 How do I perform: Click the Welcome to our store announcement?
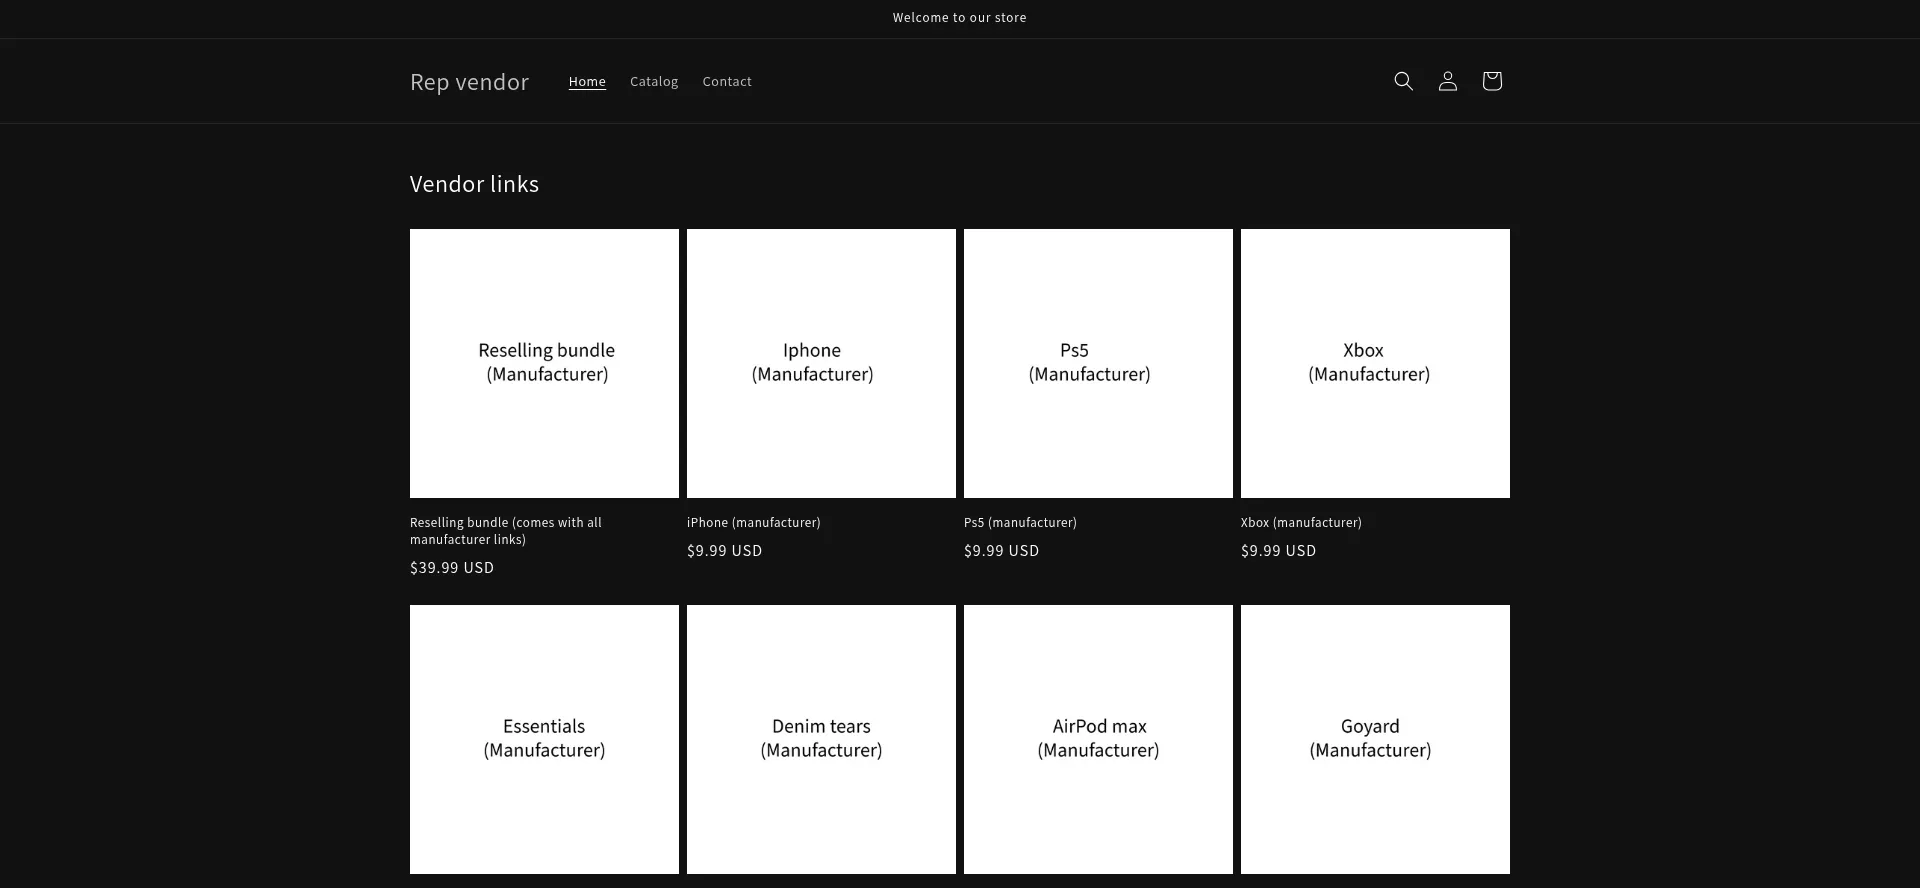point(960,18)
